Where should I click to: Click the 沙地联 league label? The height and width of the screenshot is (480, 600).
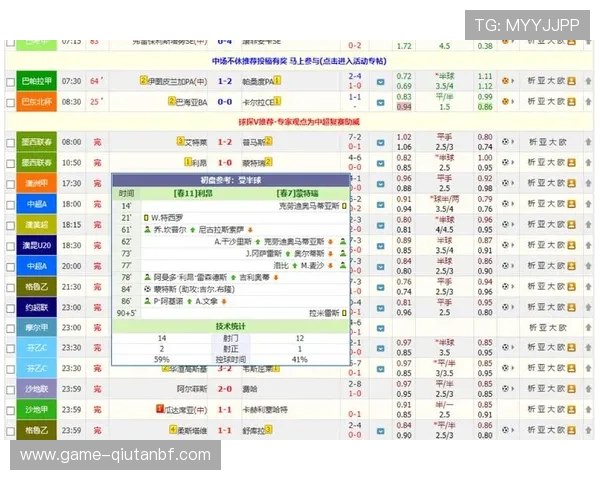point(36,389)
